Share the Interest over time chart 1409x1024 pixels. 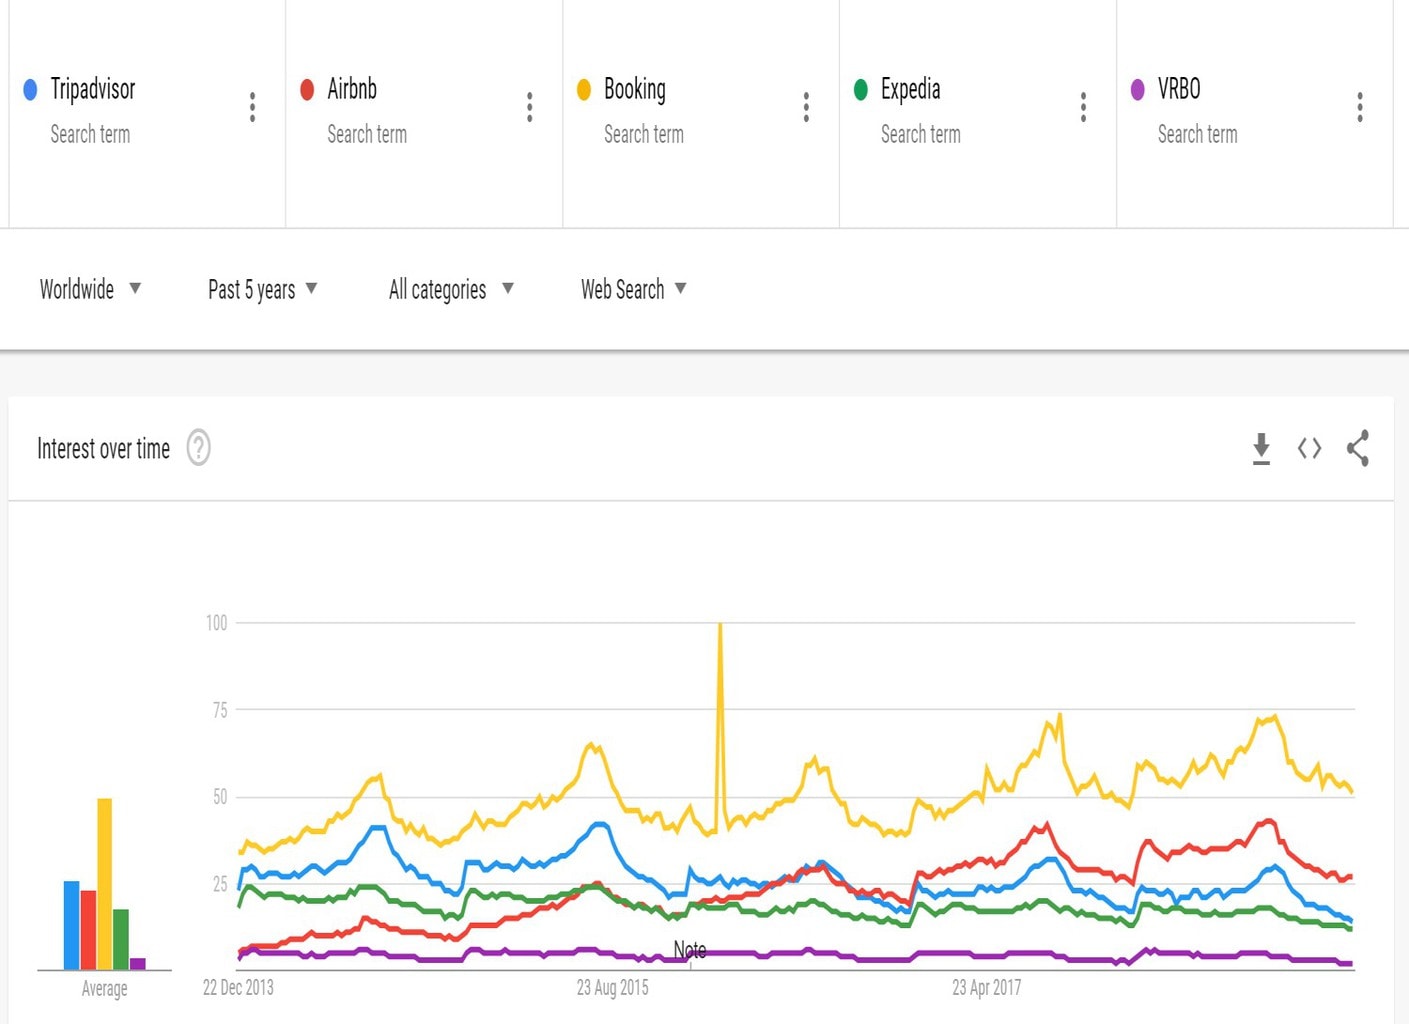tap(1357, 448)
